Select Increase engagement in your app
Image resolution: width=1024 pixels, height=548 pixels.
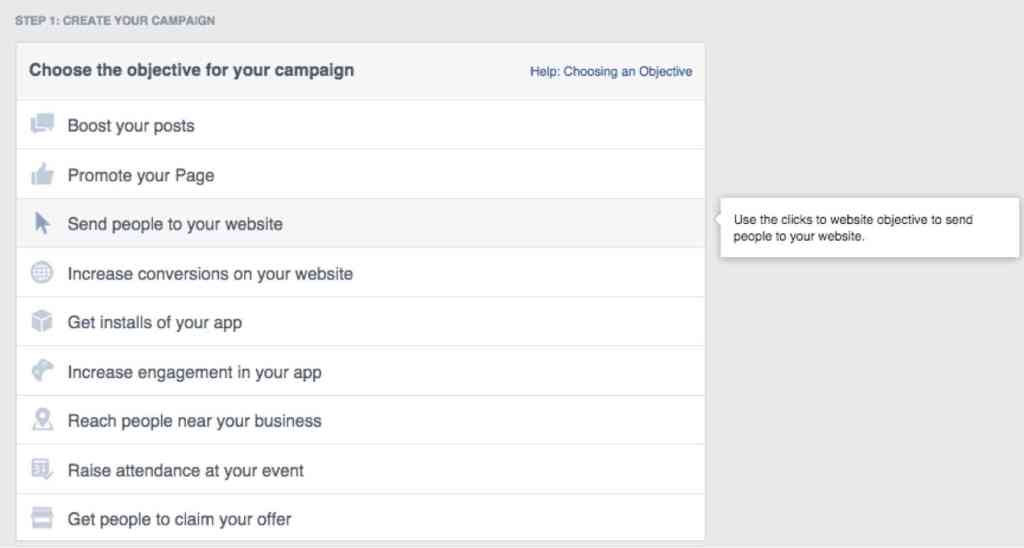[194, 372]
